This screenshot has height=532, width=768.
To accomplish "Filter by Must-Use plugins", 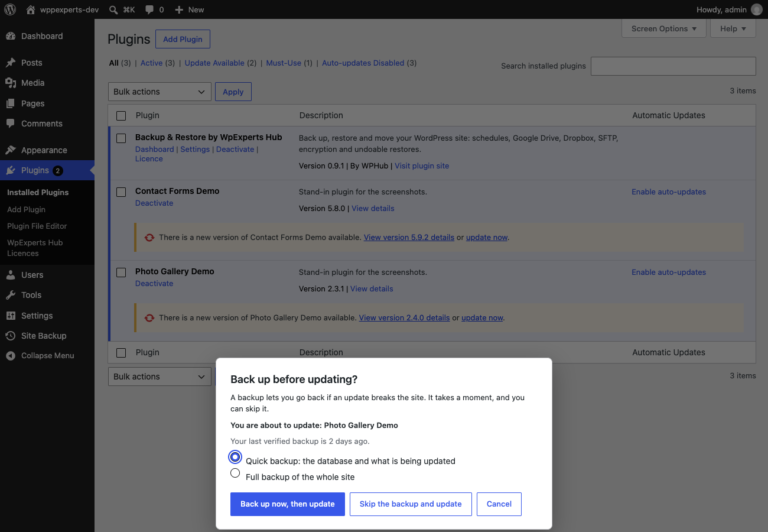I will [284, 63].
